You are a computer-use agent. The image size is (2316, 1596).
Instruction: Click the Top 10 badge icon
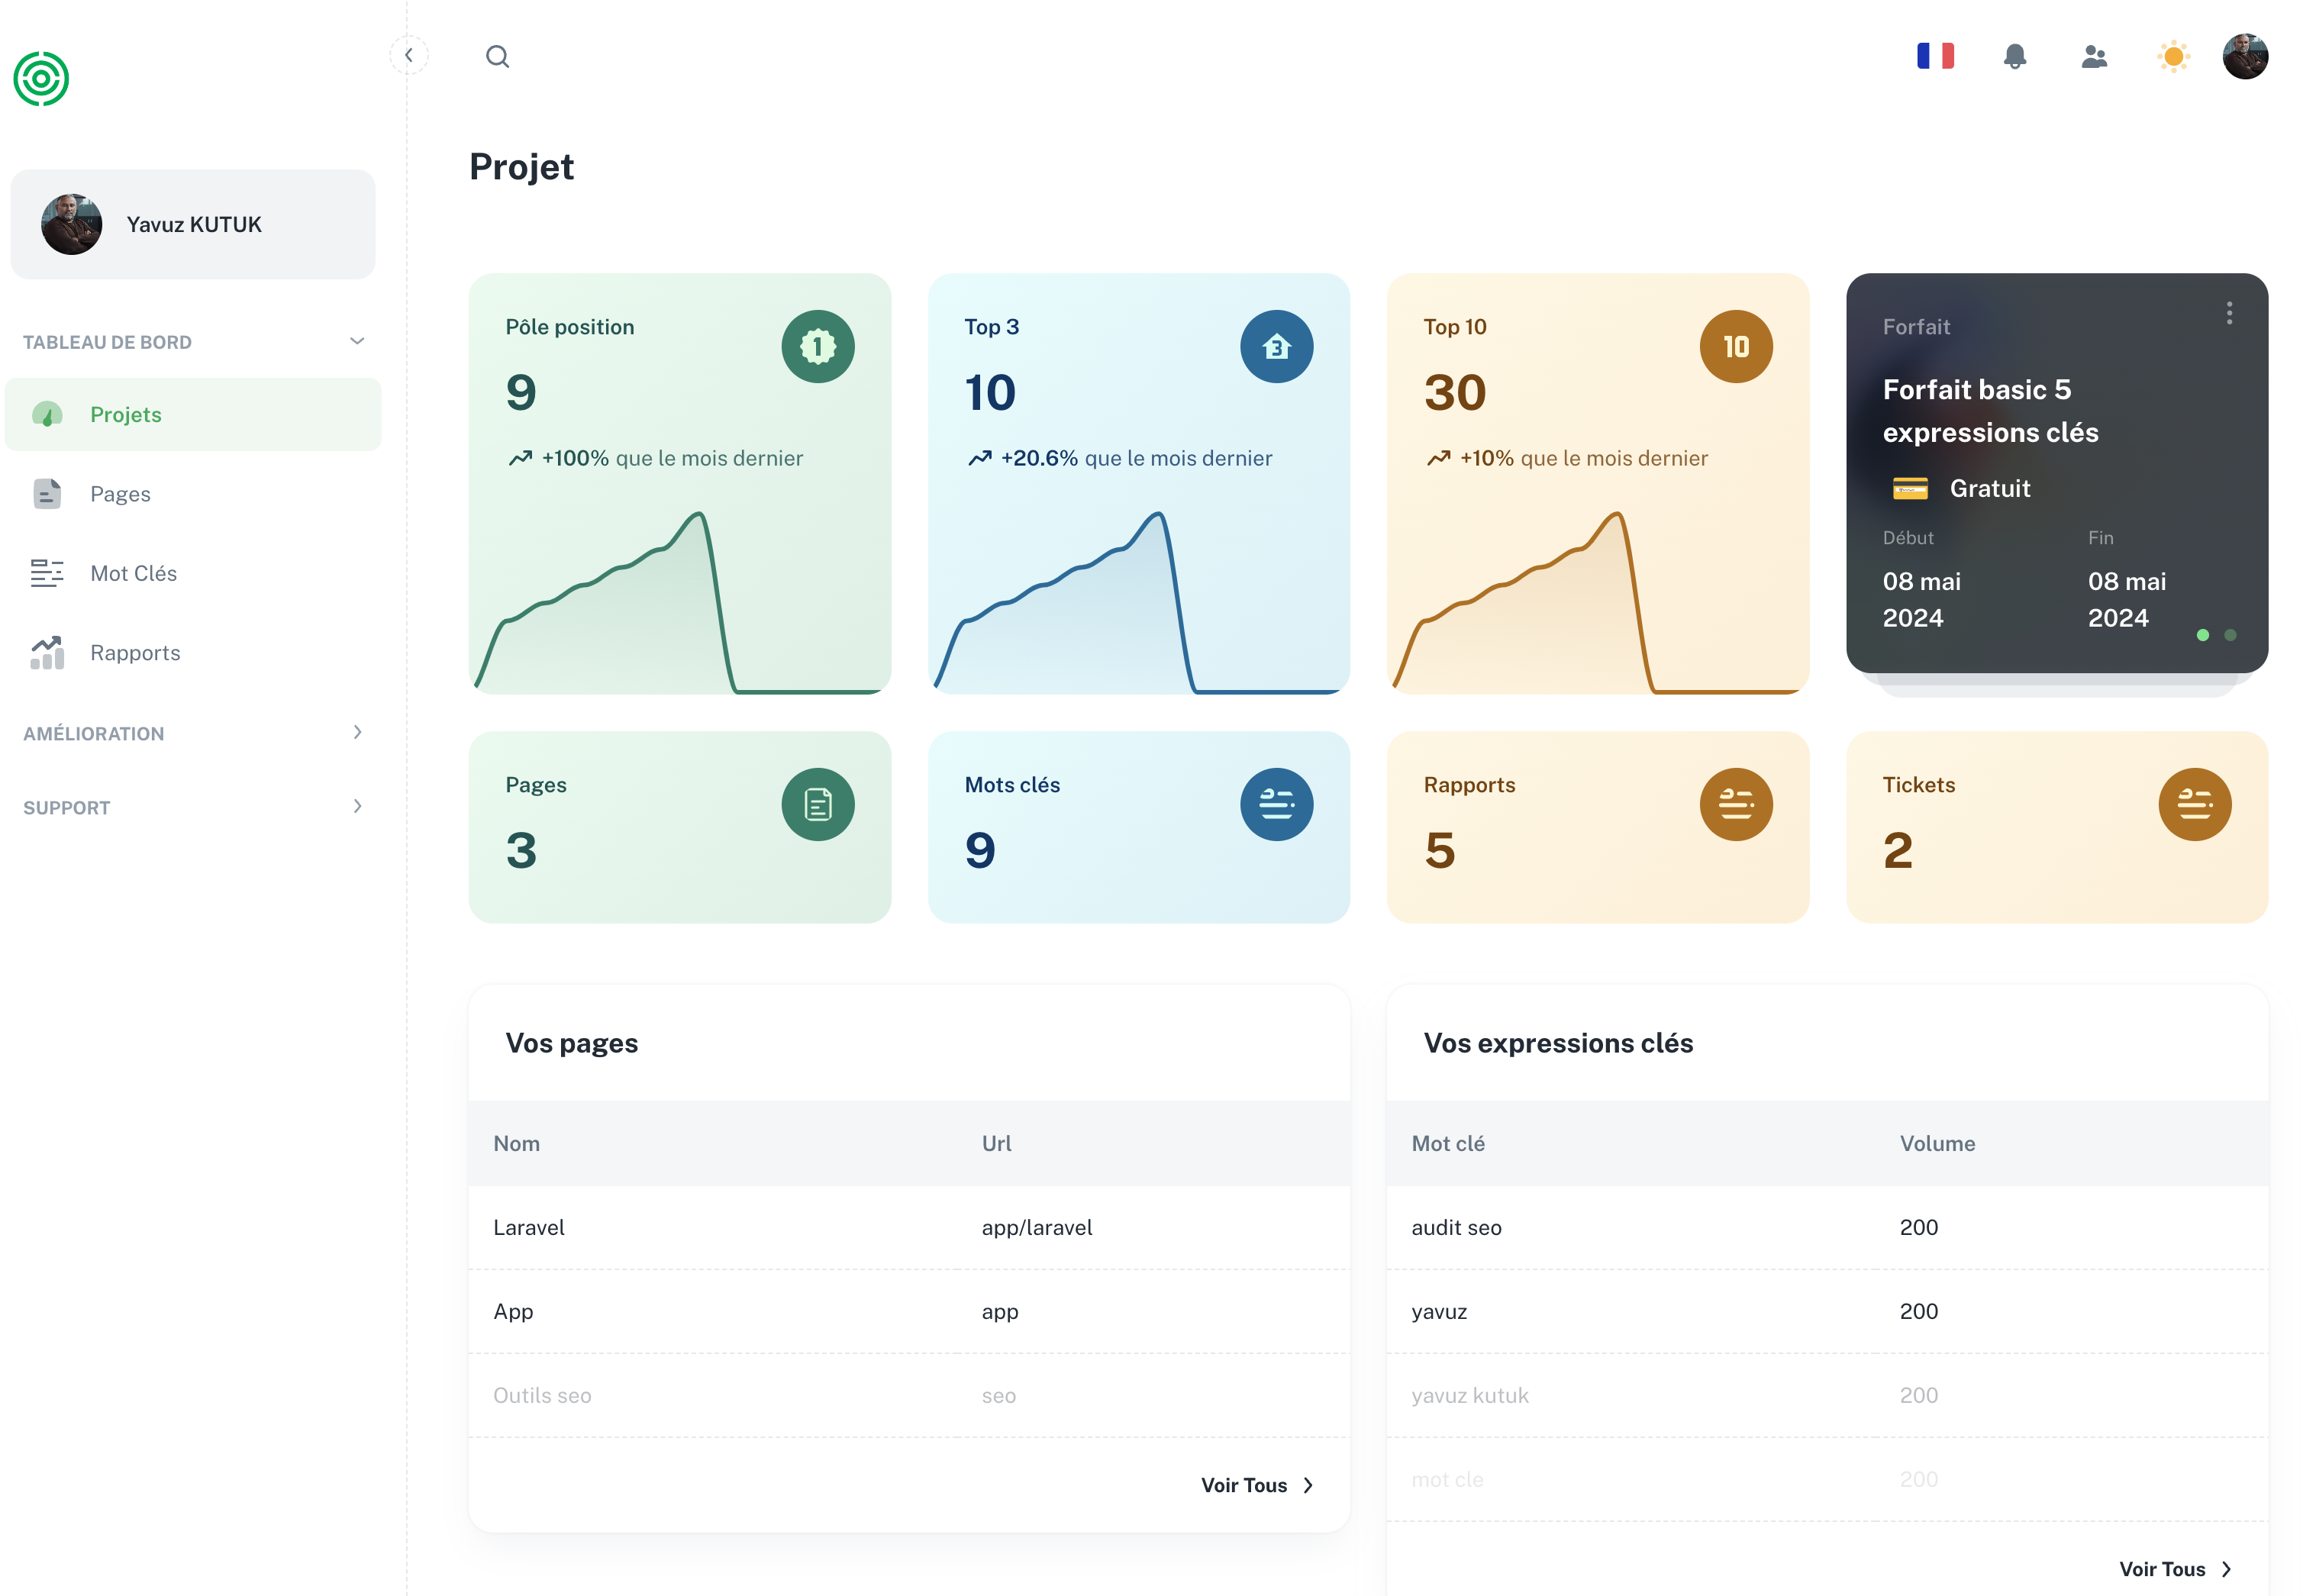click(1735, 347)
